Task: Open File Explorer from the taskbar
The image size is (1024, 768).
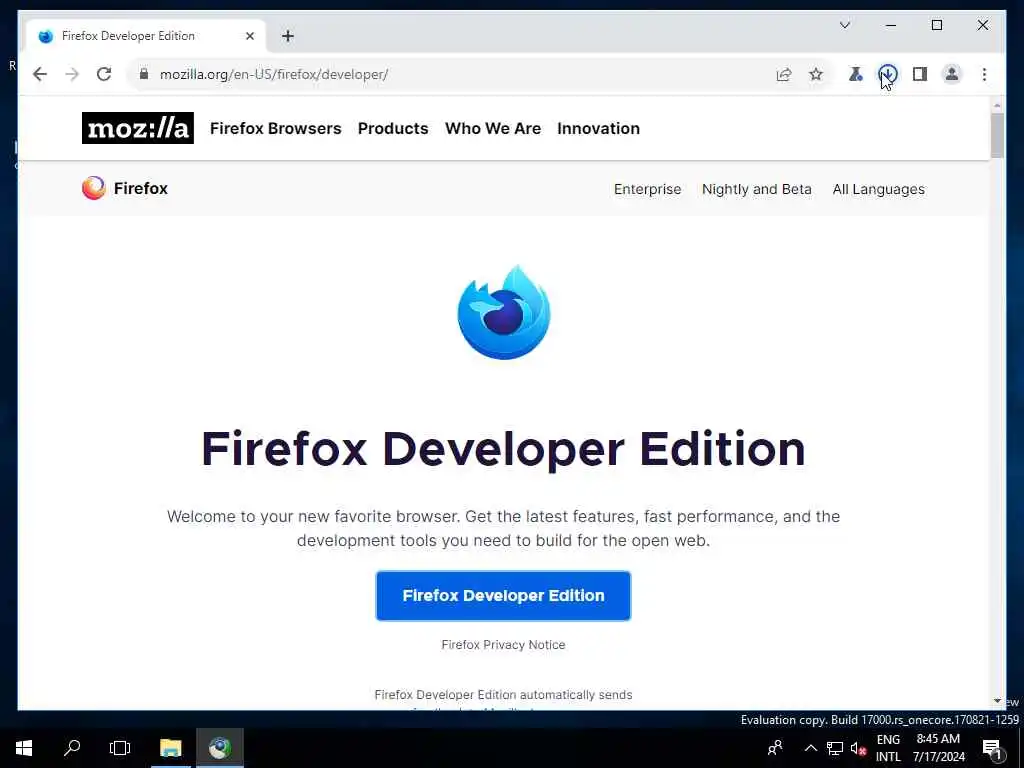Action: 170,748
